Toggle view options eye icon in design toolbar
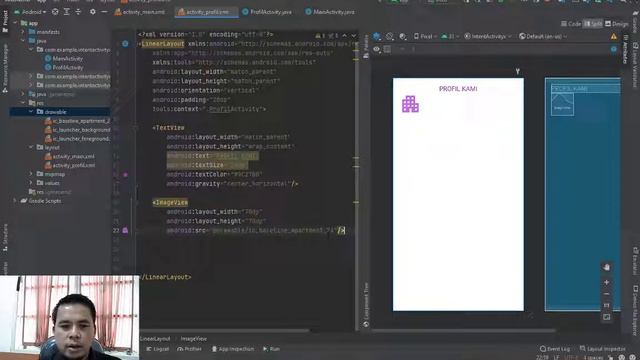This screenshot has width=640, height=360. pyautogui.click(x=376, y=49)
